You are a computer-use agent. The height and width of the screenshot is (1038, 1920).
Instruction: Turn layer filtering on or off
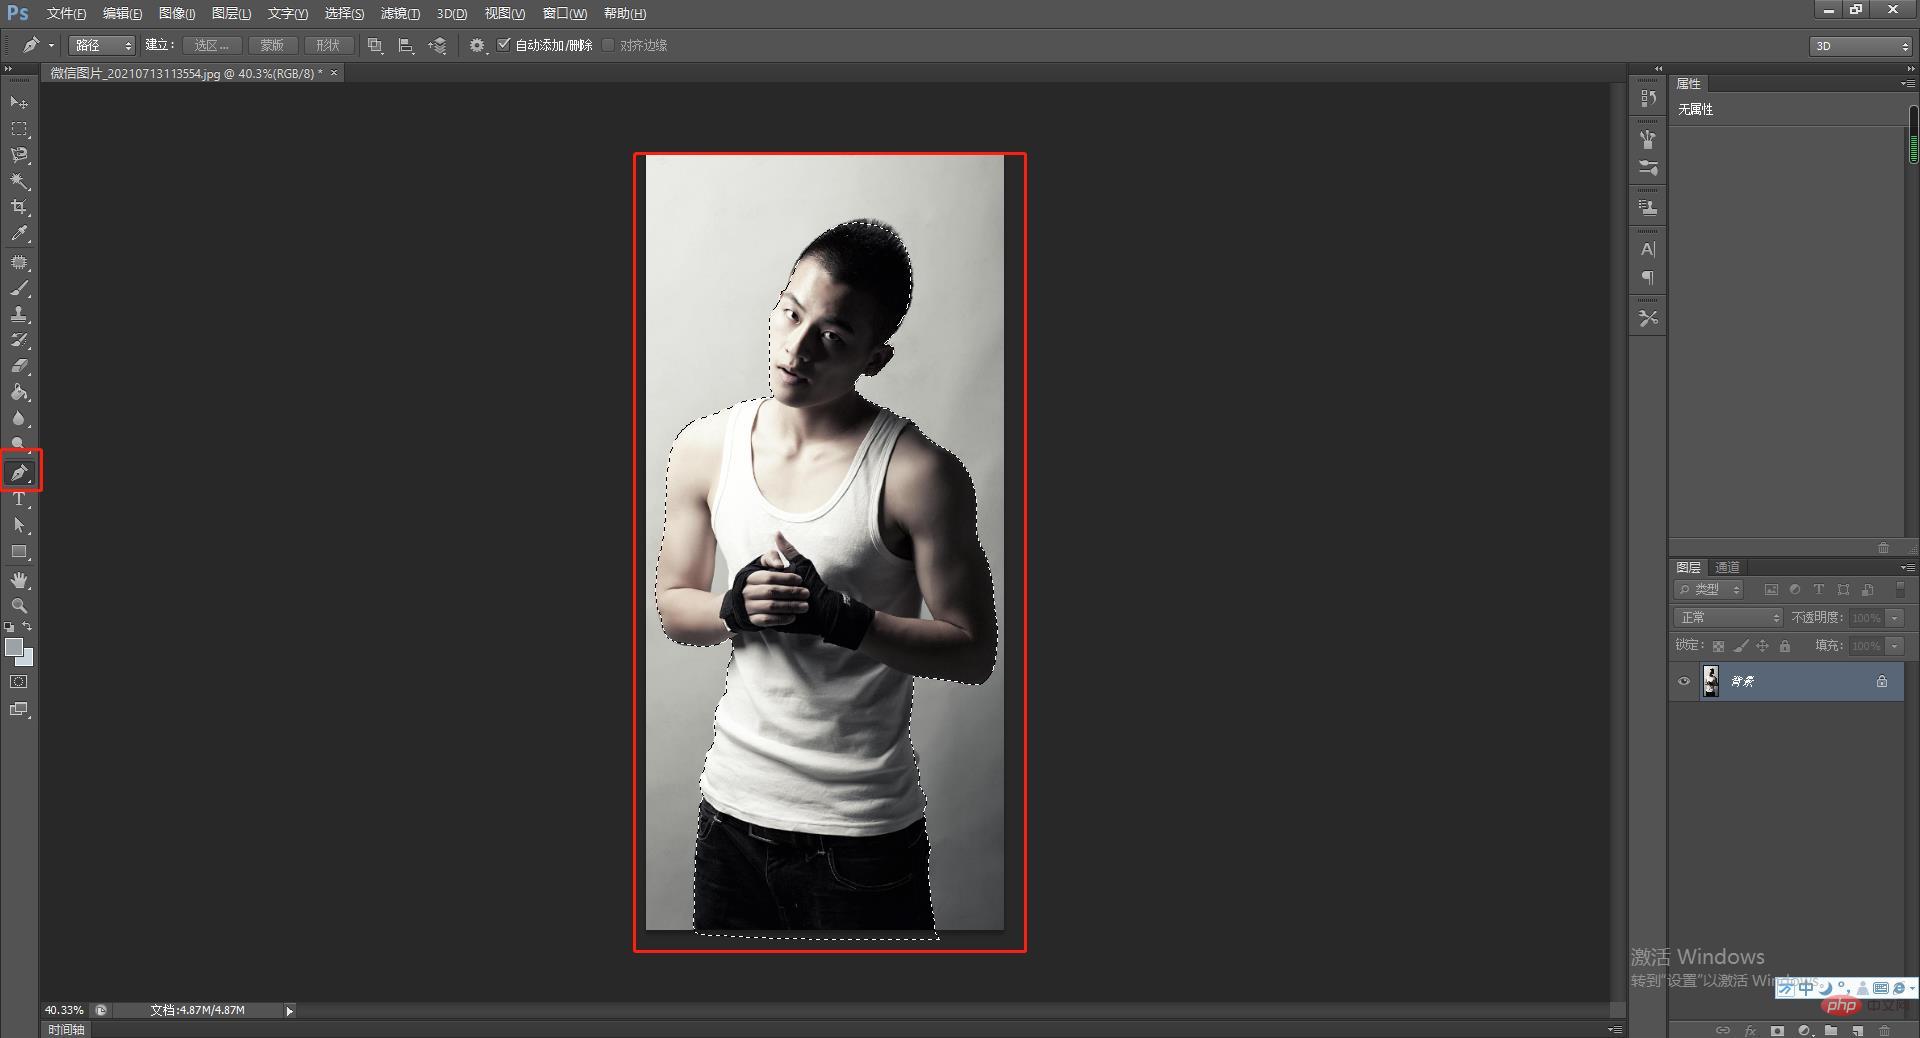pyautogui.click(x=1900, y=590)
